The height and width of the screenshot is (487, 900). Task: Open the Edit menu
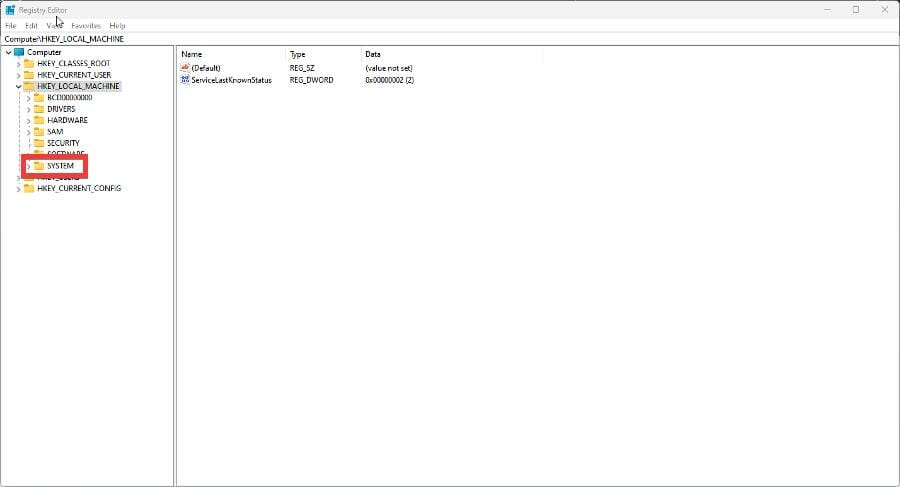[x=31, y=26]
